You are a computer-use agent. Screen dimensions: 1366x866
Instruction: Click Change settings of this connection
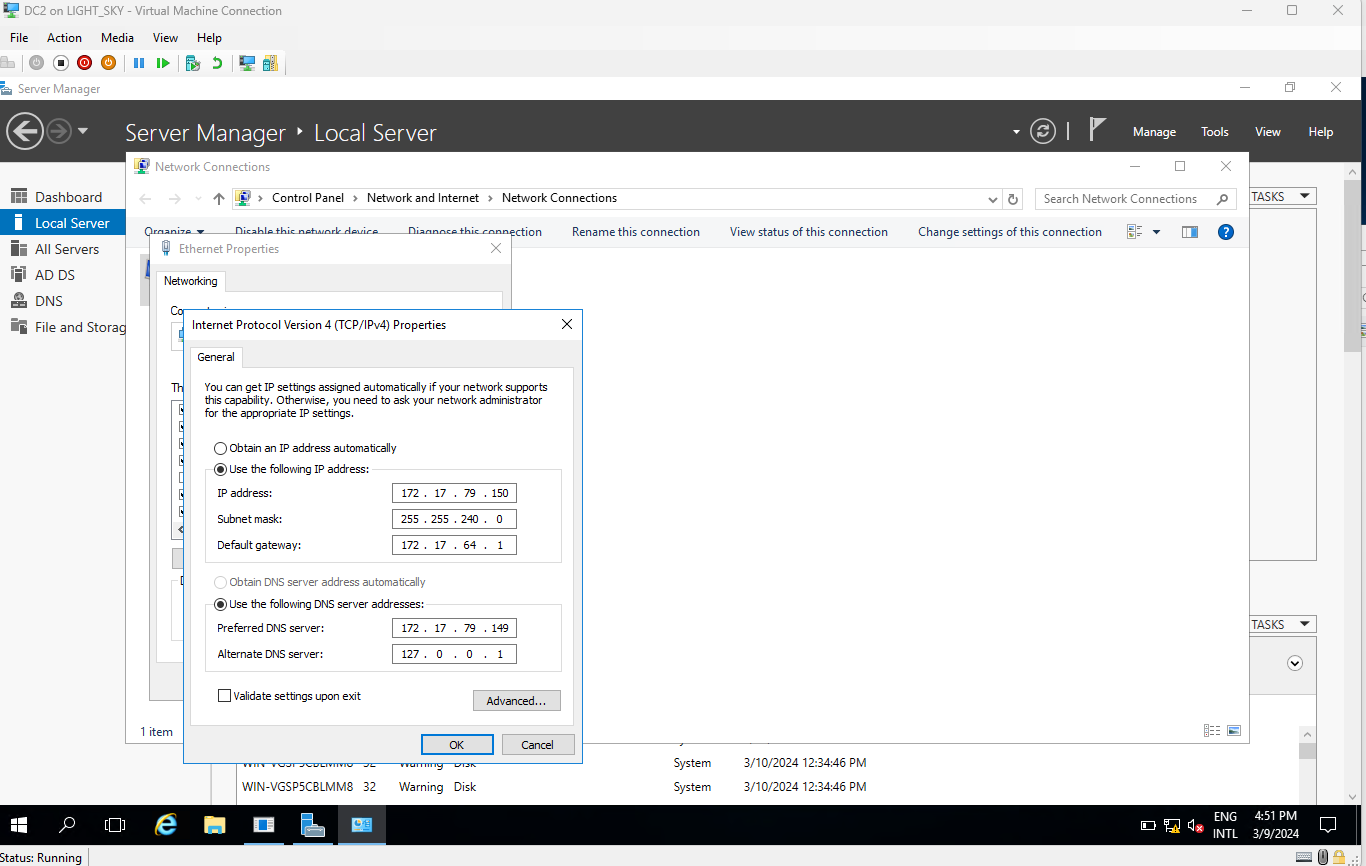tap(1010, 232)
